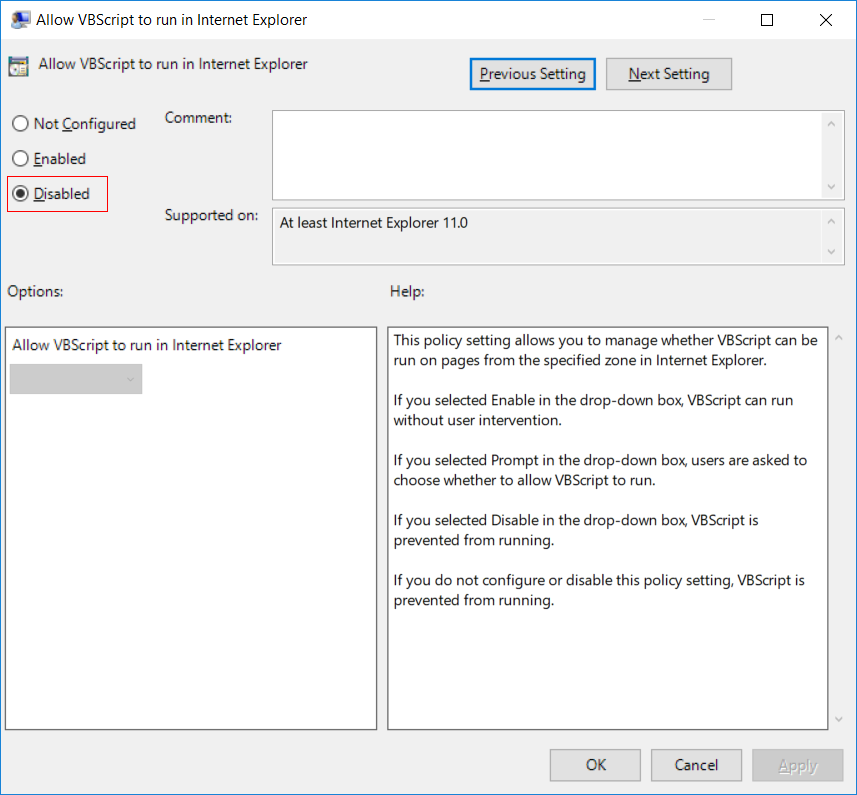Go to Previous Setting

coord(532,74)
